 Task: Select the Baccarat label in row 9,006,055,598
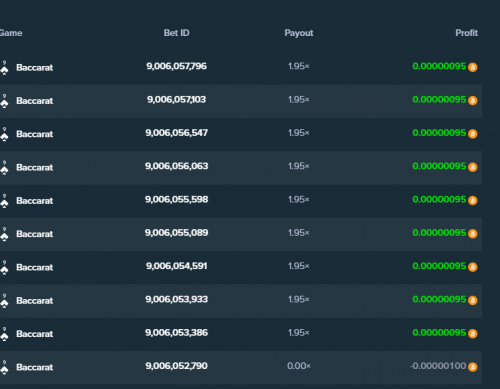(x=35, y=201)
